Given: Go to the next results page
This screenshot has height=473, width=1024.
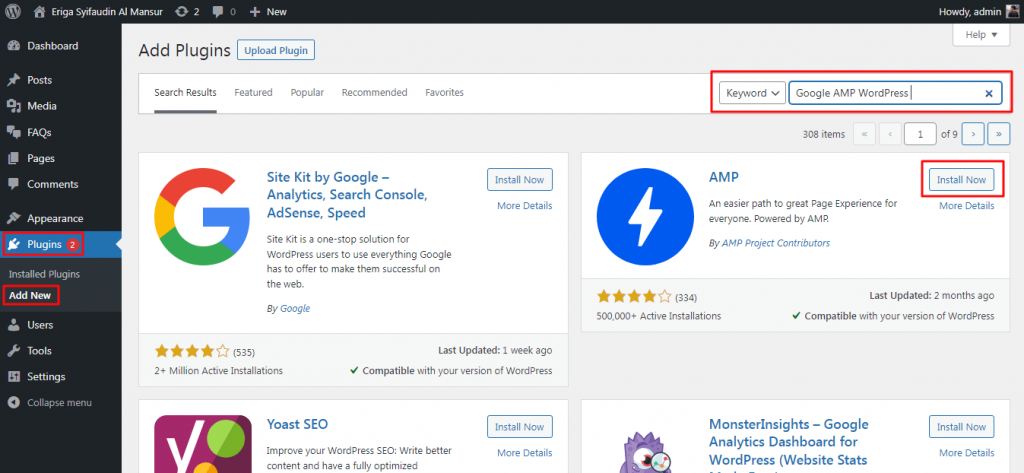Looking at the screenshot, I should tap(973, 134).
